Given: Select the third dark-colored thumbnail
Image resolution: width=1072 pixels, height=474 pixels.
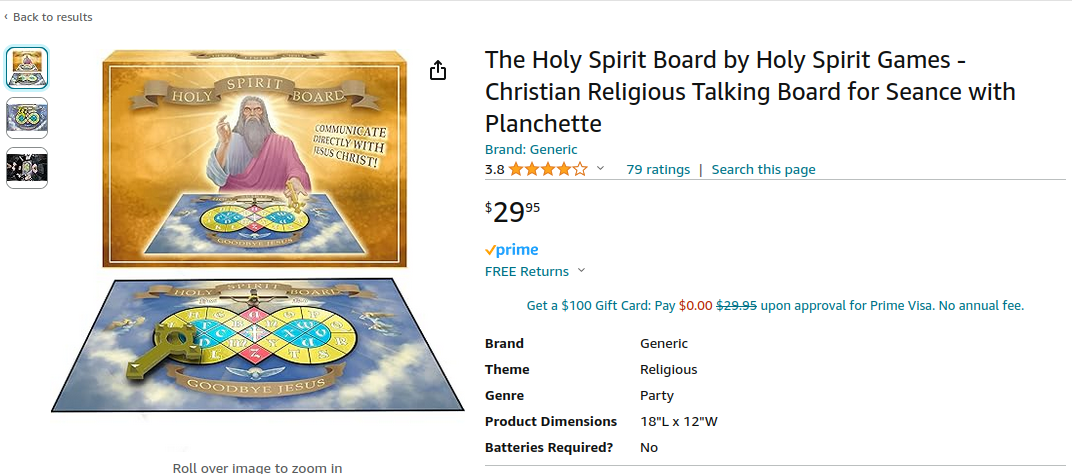Looking at the screenshot, I should point(27,168).
